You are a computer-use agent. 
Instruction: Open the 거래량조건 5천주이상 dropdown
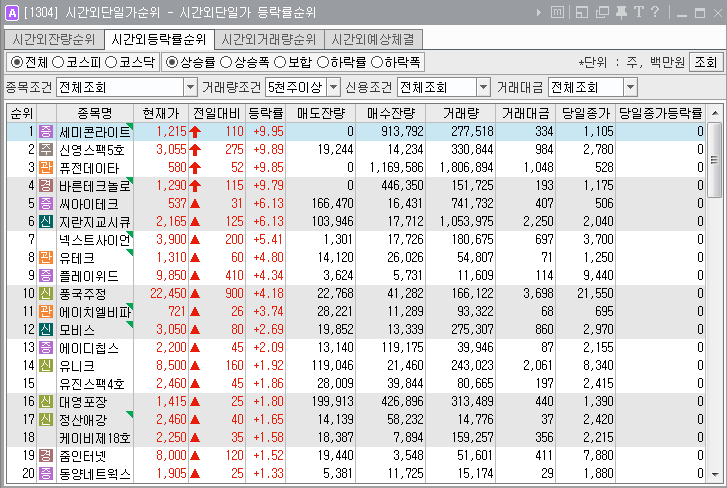[333, 87]
